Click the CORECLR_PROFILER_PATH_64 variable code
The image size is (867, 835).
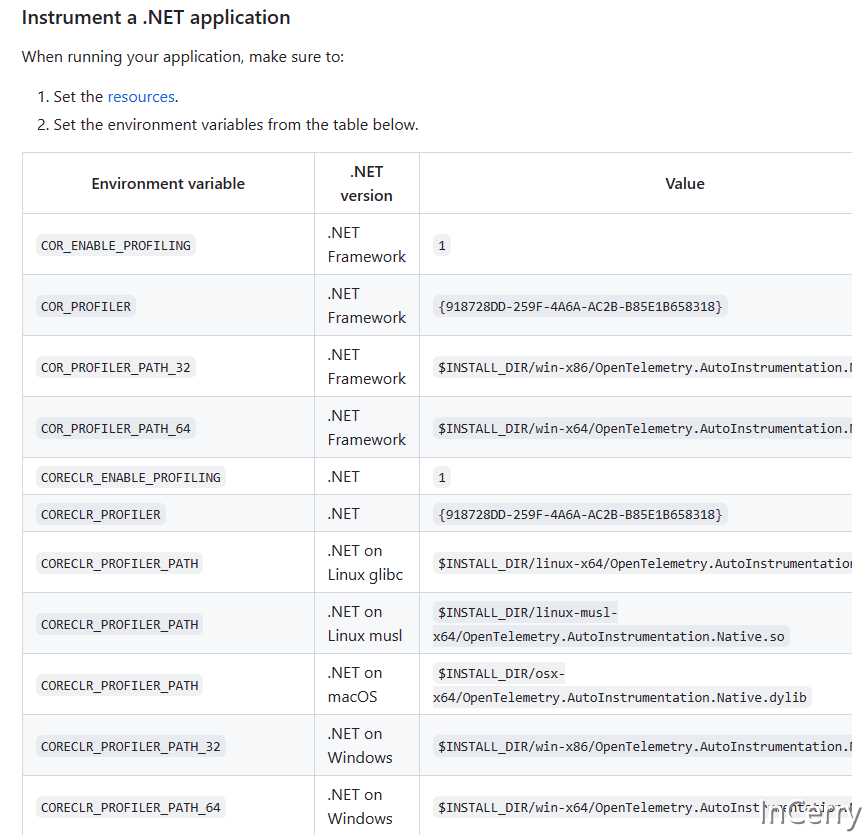130,807
